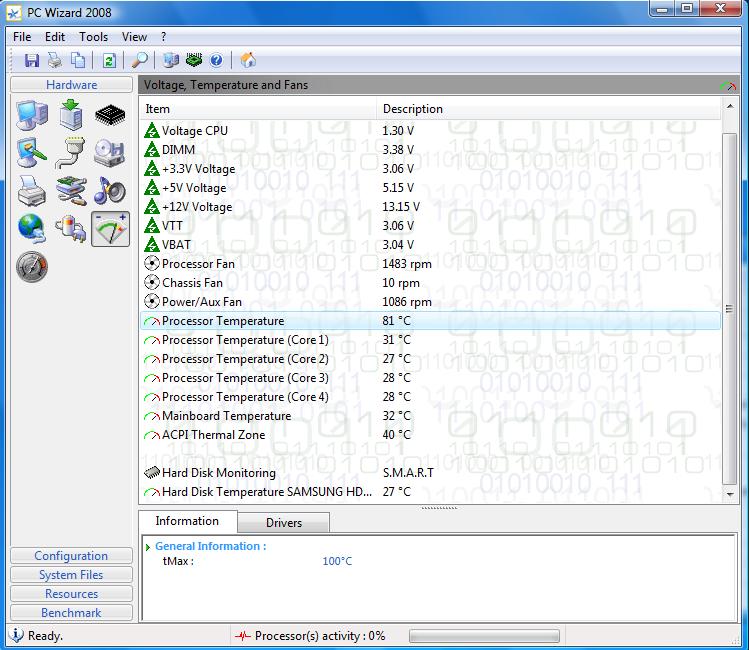Select the VTT row
Screen dimensions: 749x650
click(x=430, y=225)
